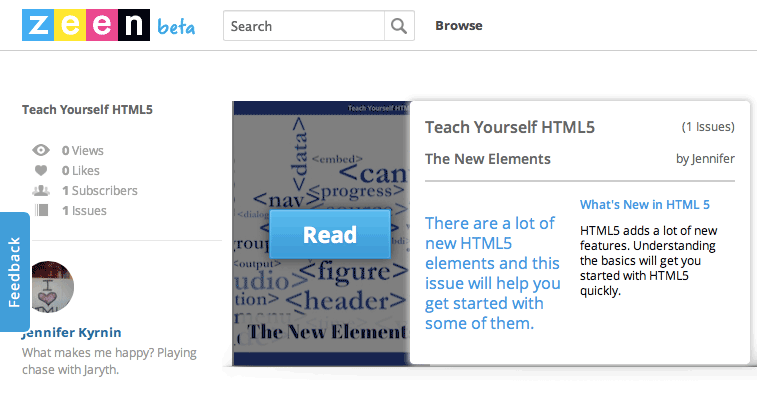Click the eye Views icon
Image resolution: width=757 pixels, height=399 pixels.
pyautogui.click(x=41, y=150)
